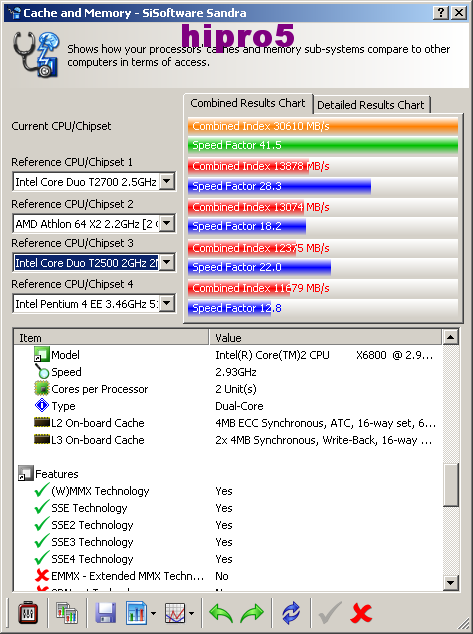Click the Item column header
This screenshot has width=473, height=634.
112,337
